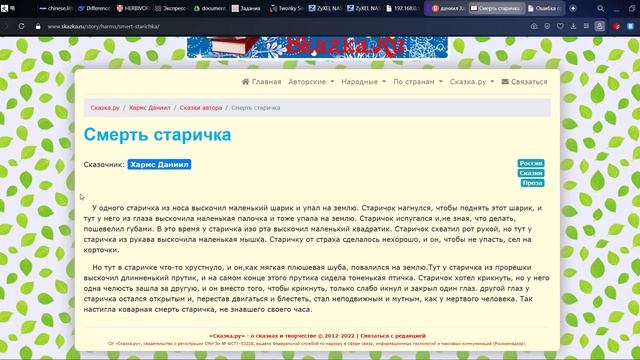Expand the Народные dropdown menu
The width and height of the screenshot is (640, 360).
(364, 82)
